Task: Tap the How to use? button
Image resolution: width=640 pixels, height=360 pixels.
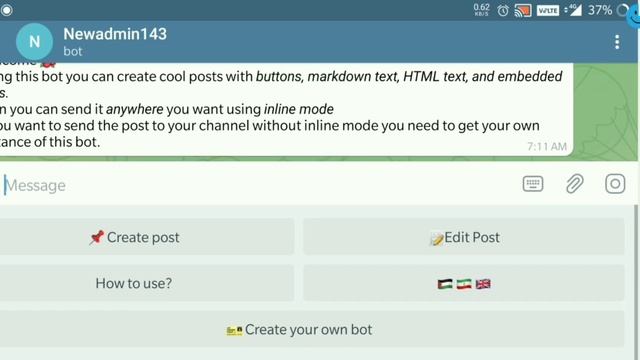Action: coord(147,283)
